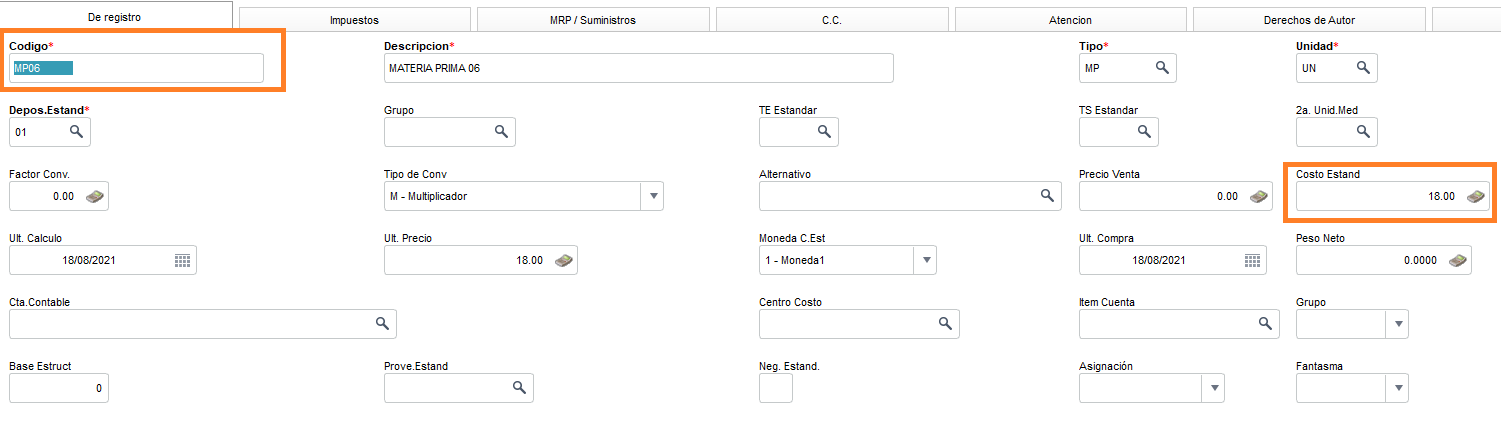Click the search icon in Cta.Contable field
Image resolution: width=1501 pixels, height=424 pixels.
382,324
